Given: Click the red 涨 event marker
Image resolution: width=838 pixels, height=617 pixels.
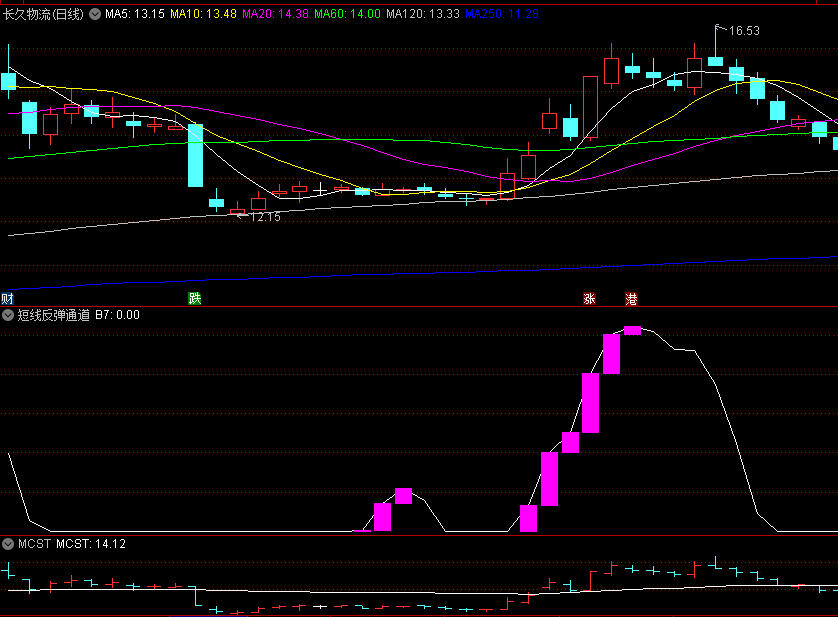Looking at the screenshot, I should [589, 298].
